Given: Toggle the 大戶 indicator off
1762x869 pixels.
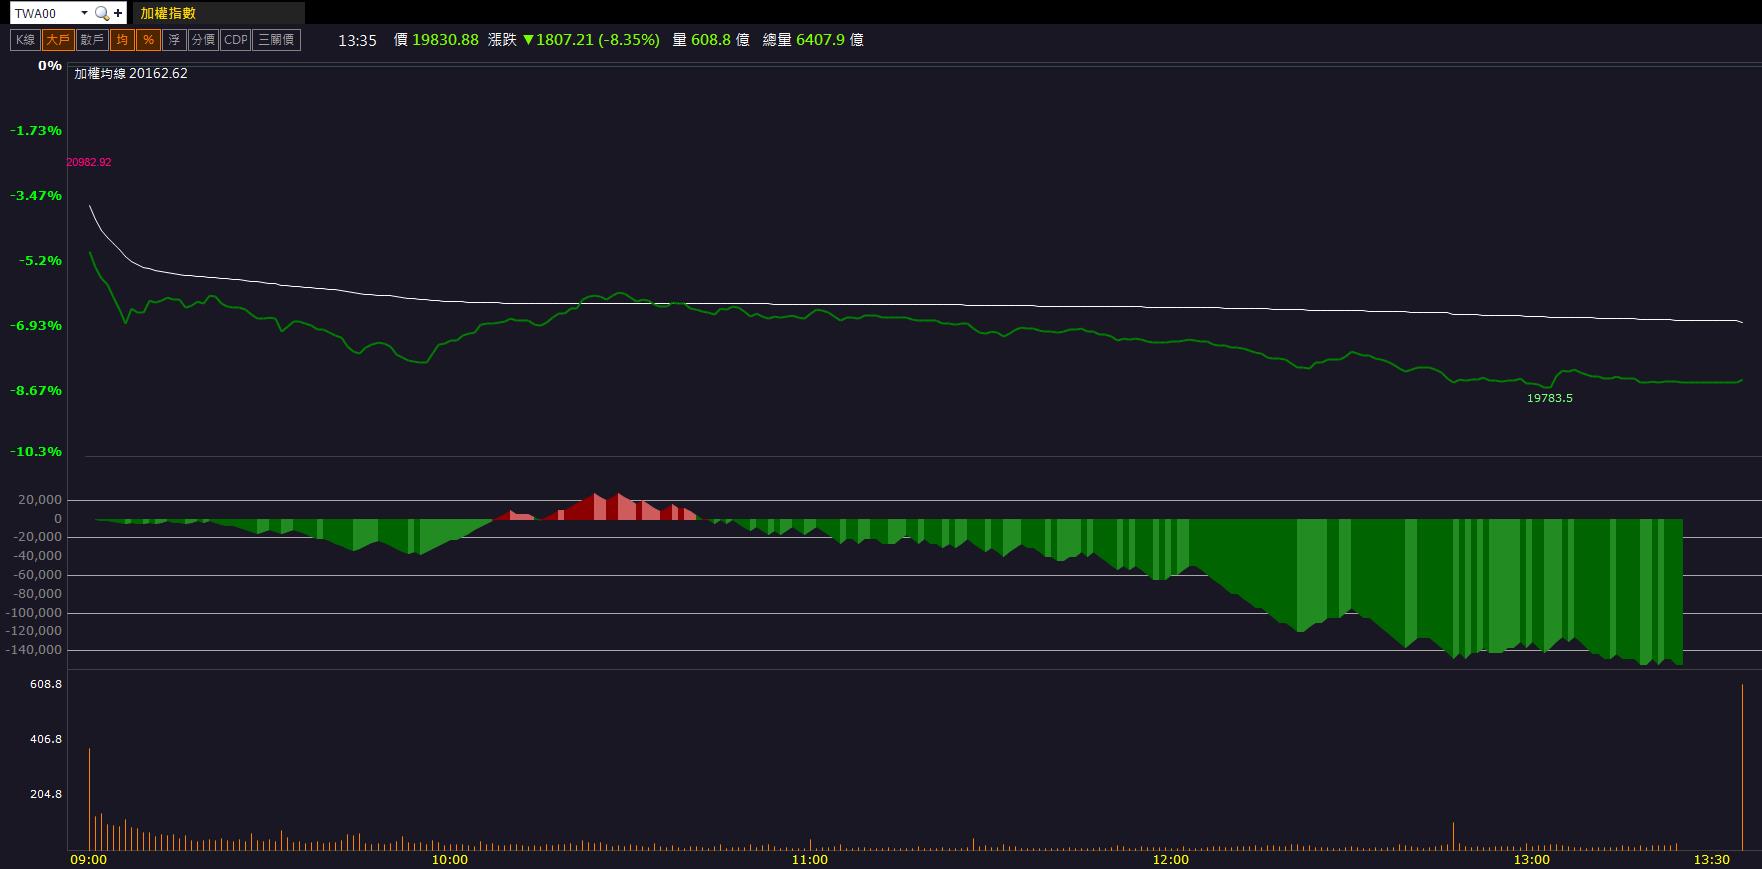Looking at the screenshot, I should pos(58,40).
